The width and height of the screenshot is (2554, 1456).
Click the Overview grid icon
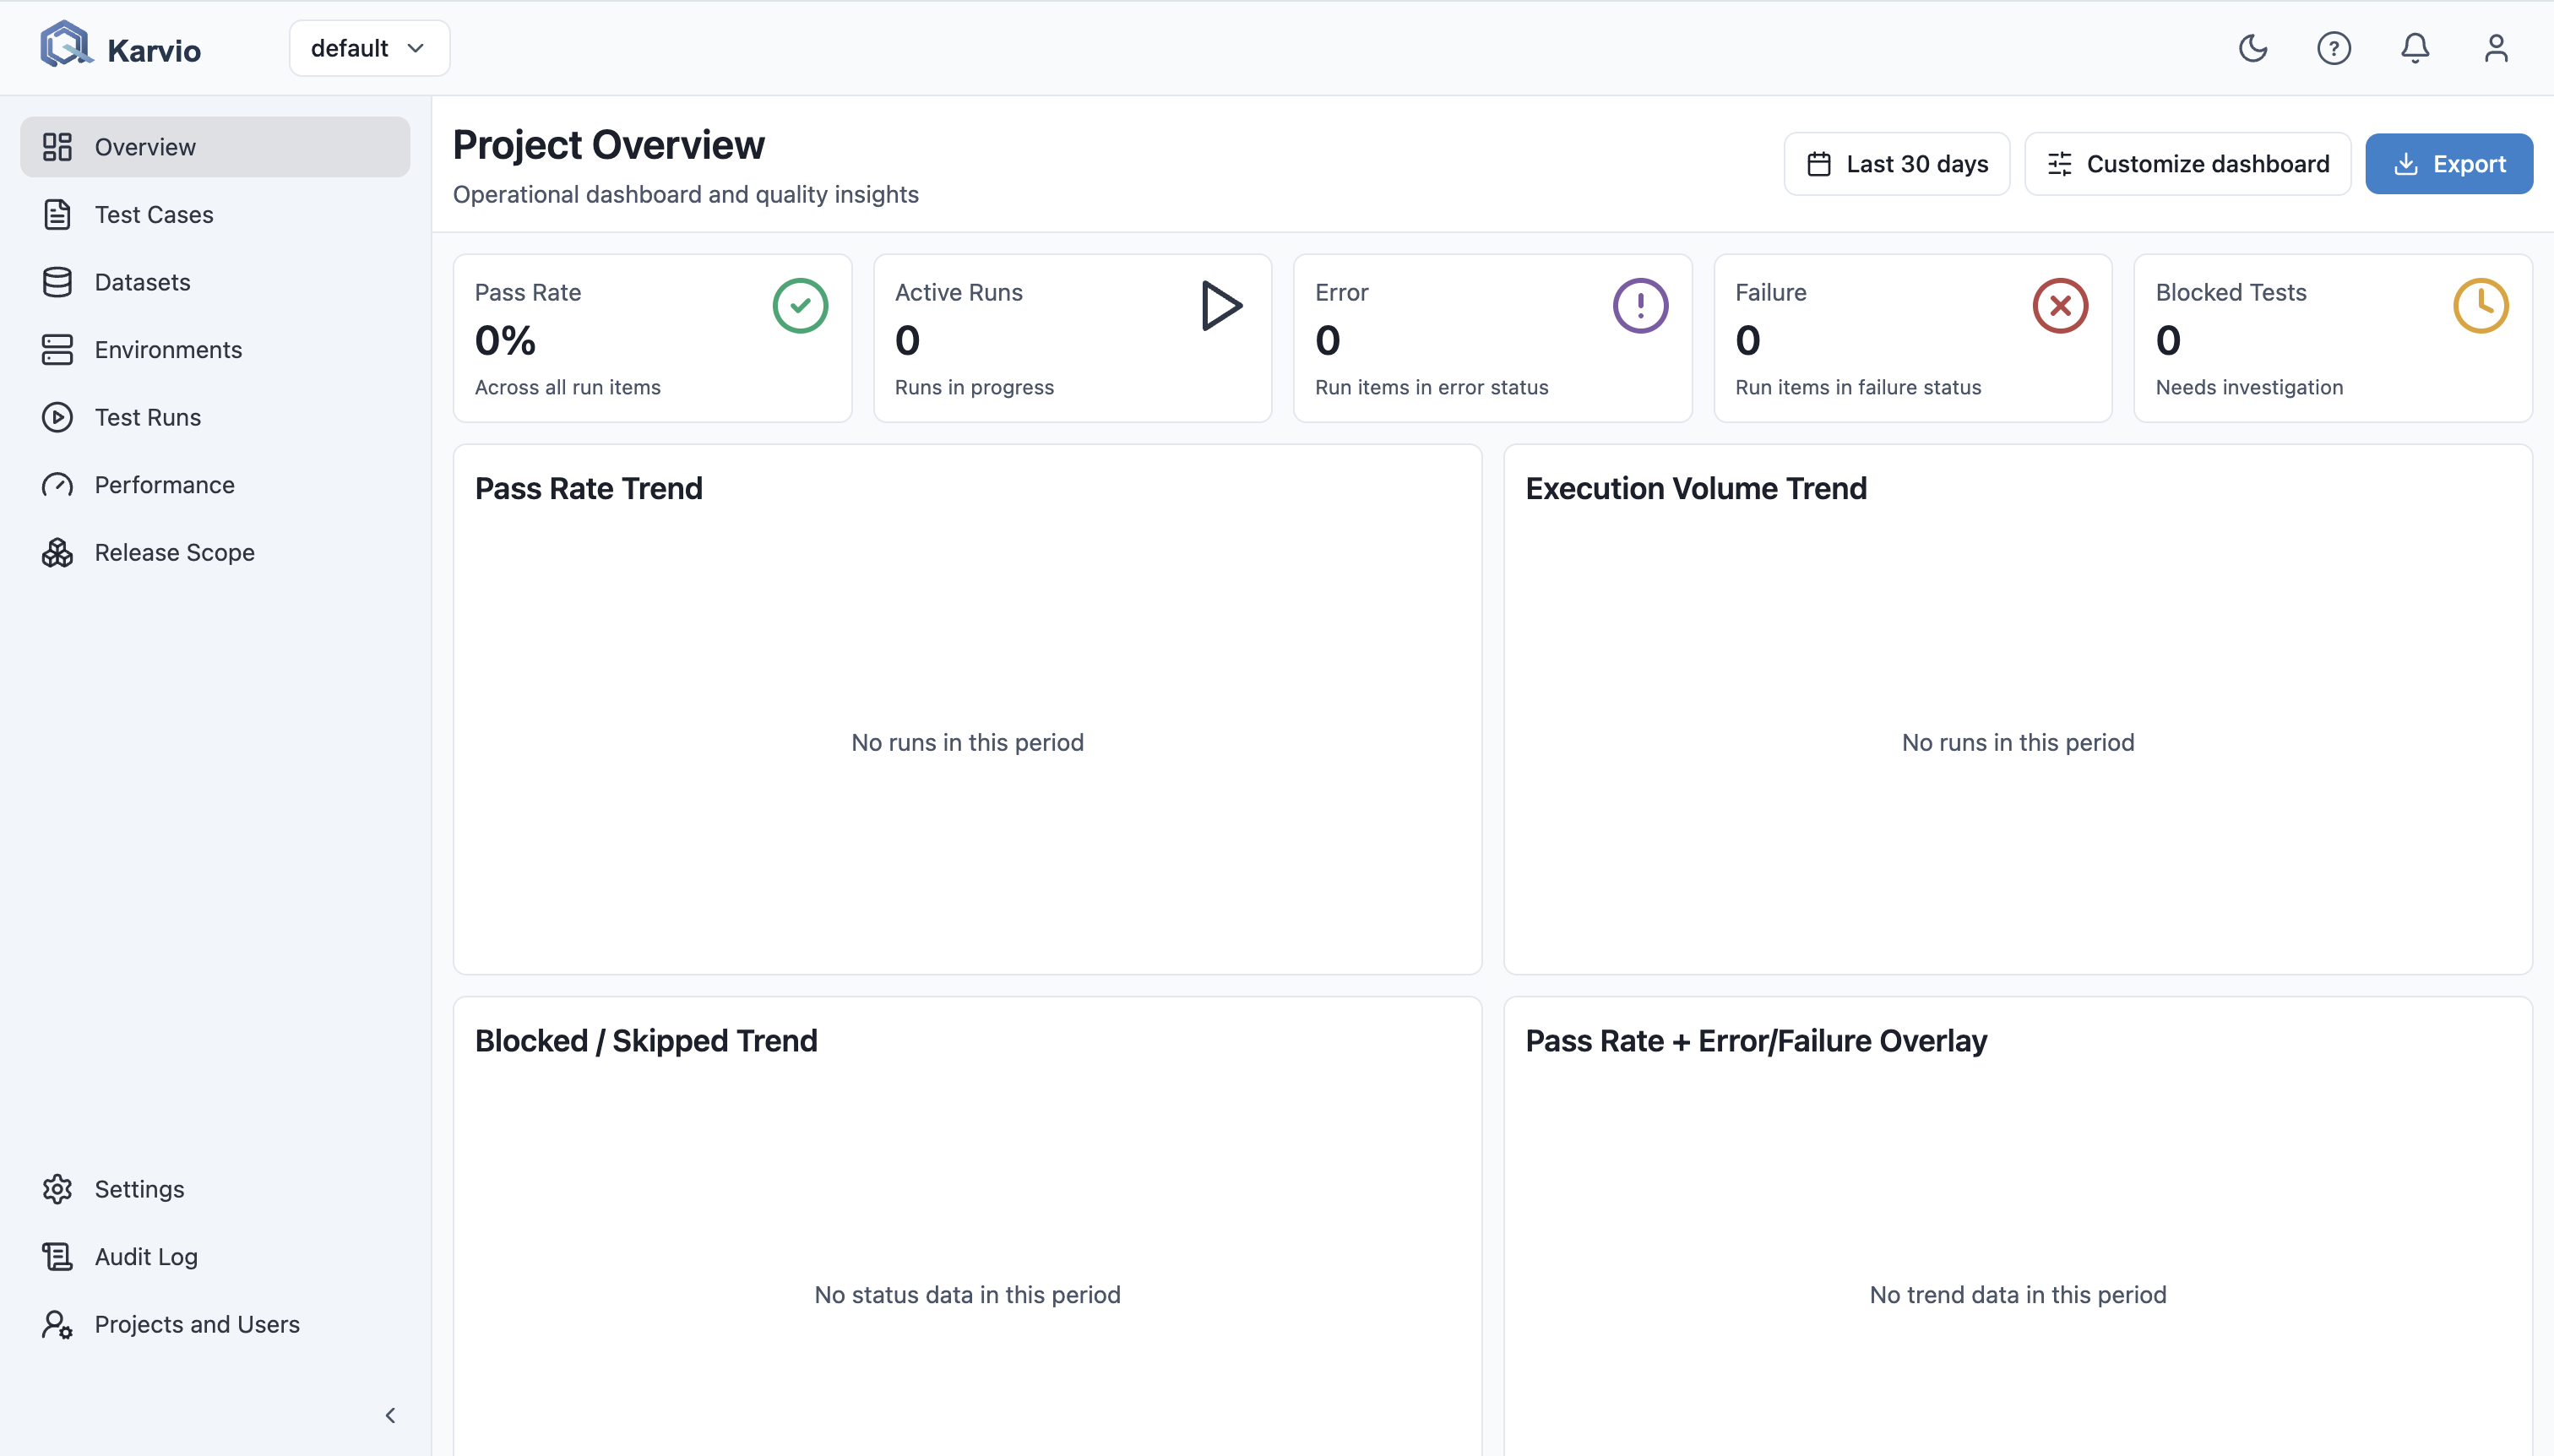(57, 147)
